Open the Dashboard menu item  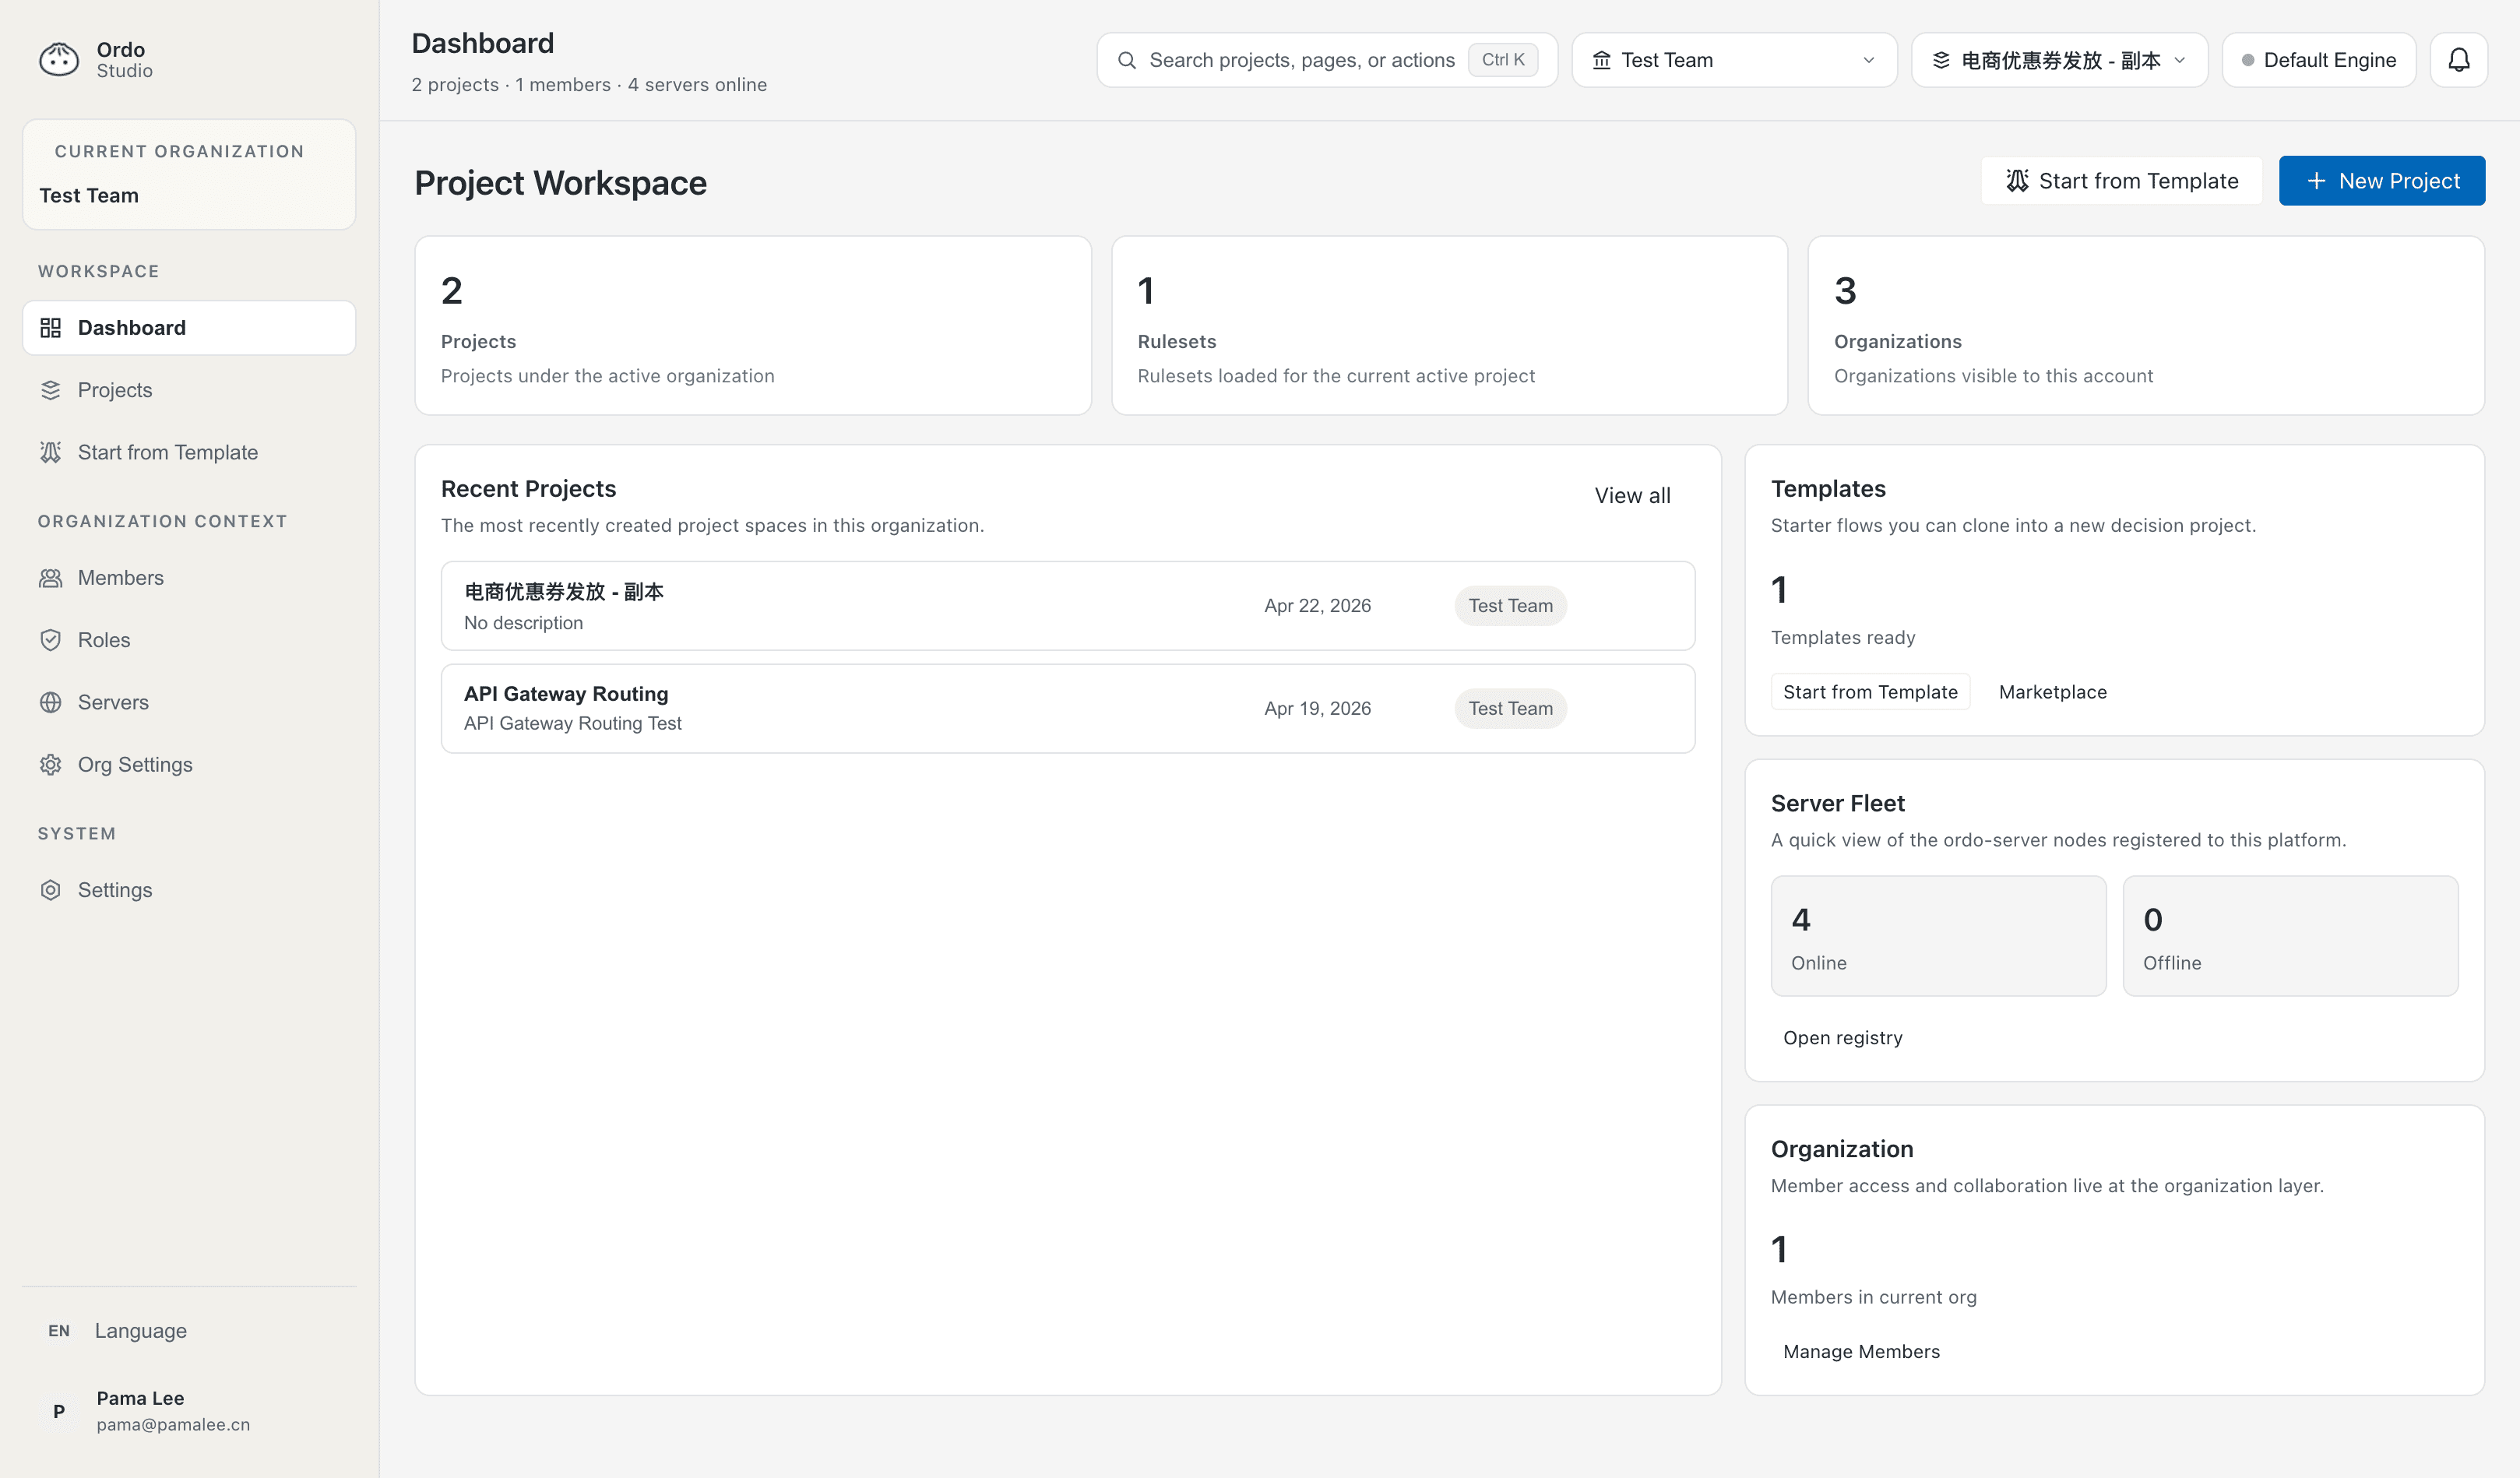point(189,328)
